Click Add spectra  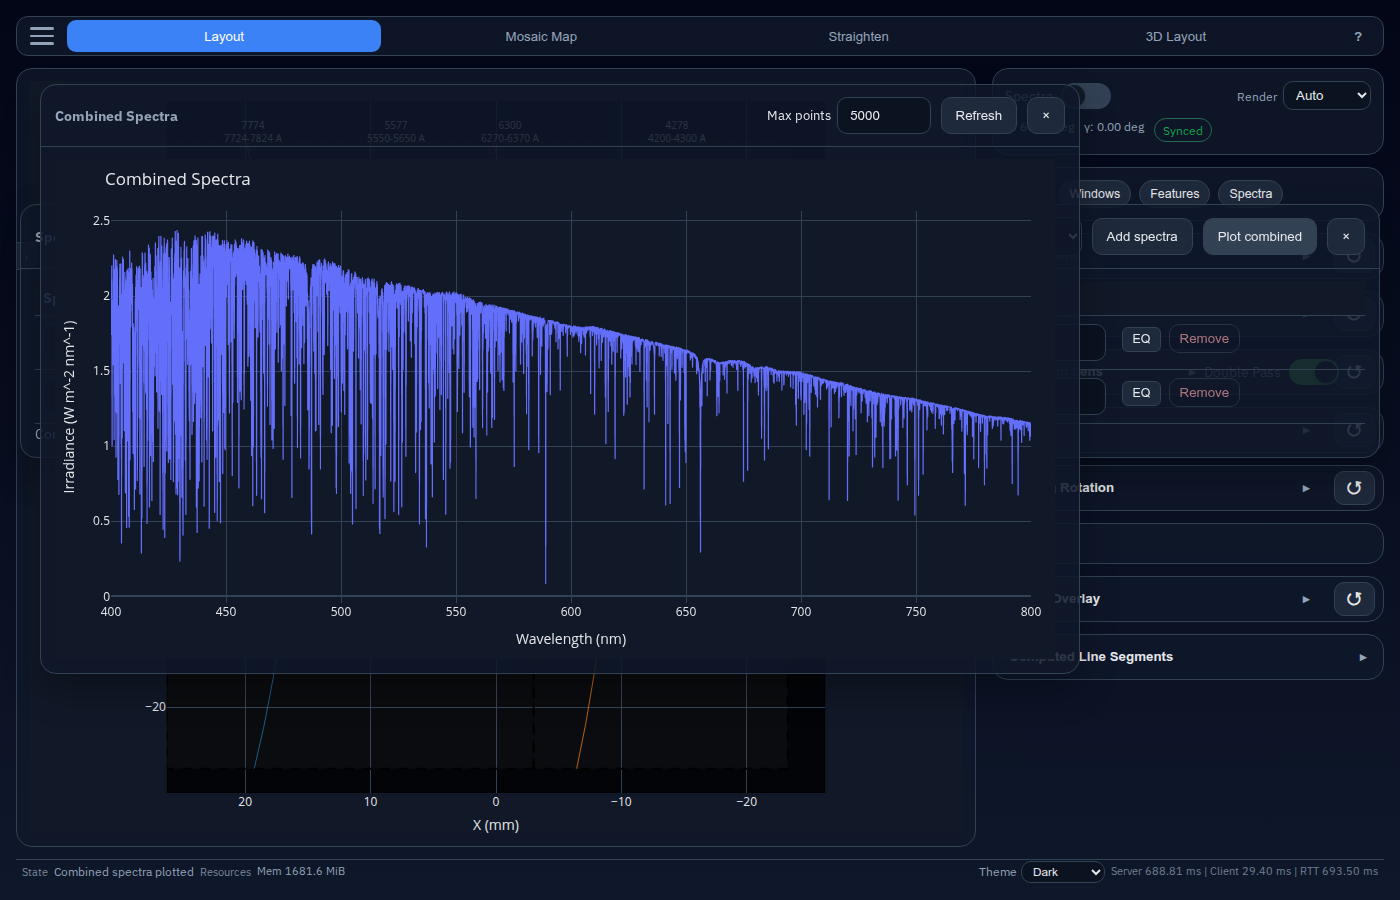tap(1142, 237)
